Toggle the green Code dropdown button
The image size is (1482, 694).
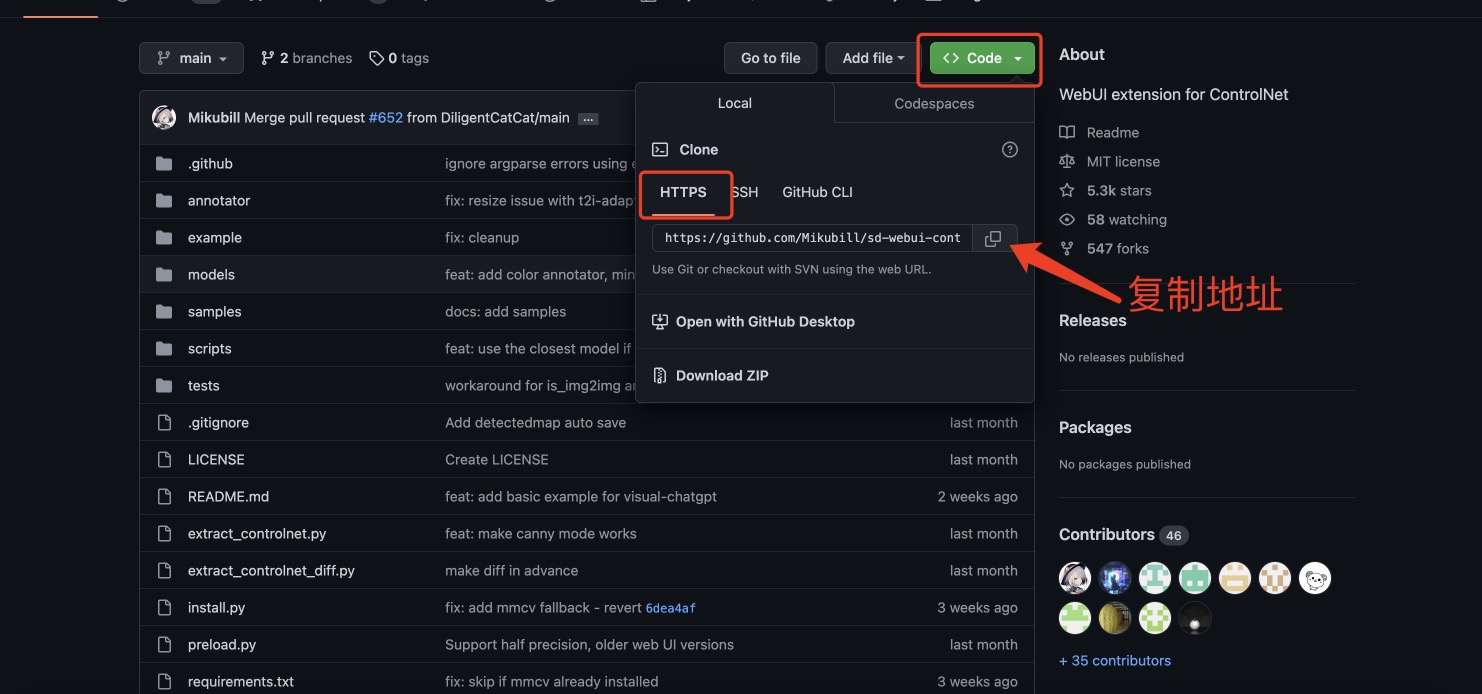tap(982, 58)
